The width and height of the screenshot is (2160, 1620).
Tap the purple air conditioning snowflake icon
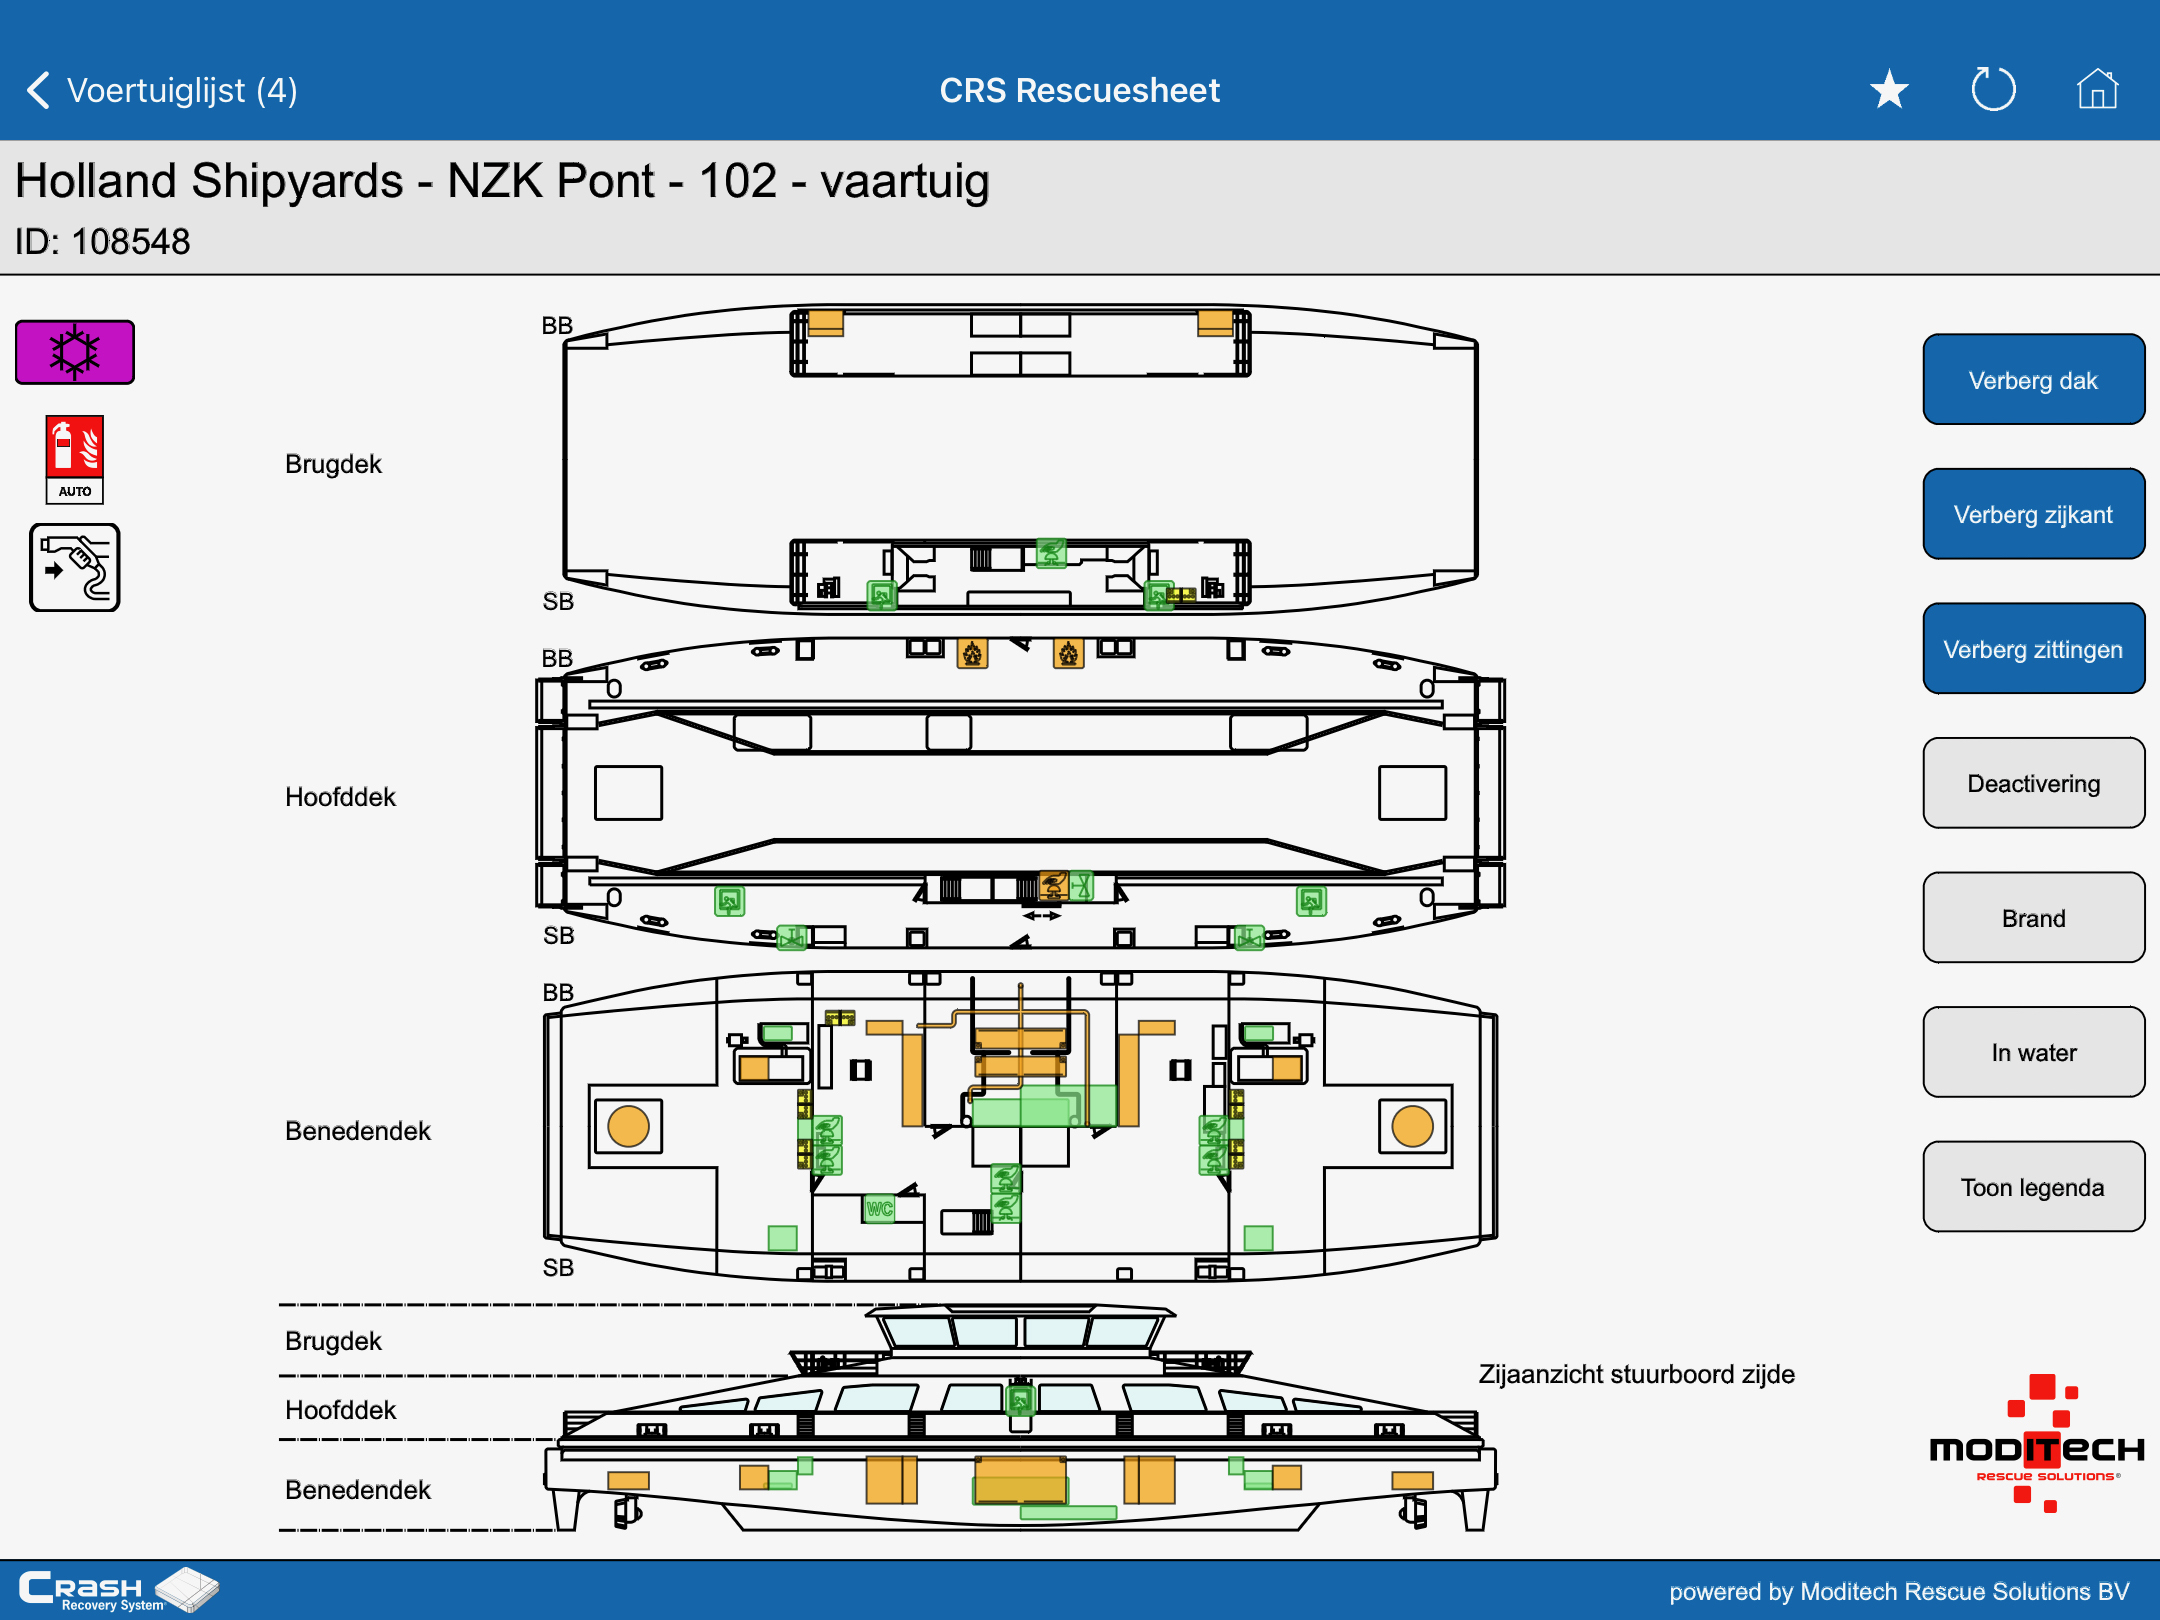(75, 352)
